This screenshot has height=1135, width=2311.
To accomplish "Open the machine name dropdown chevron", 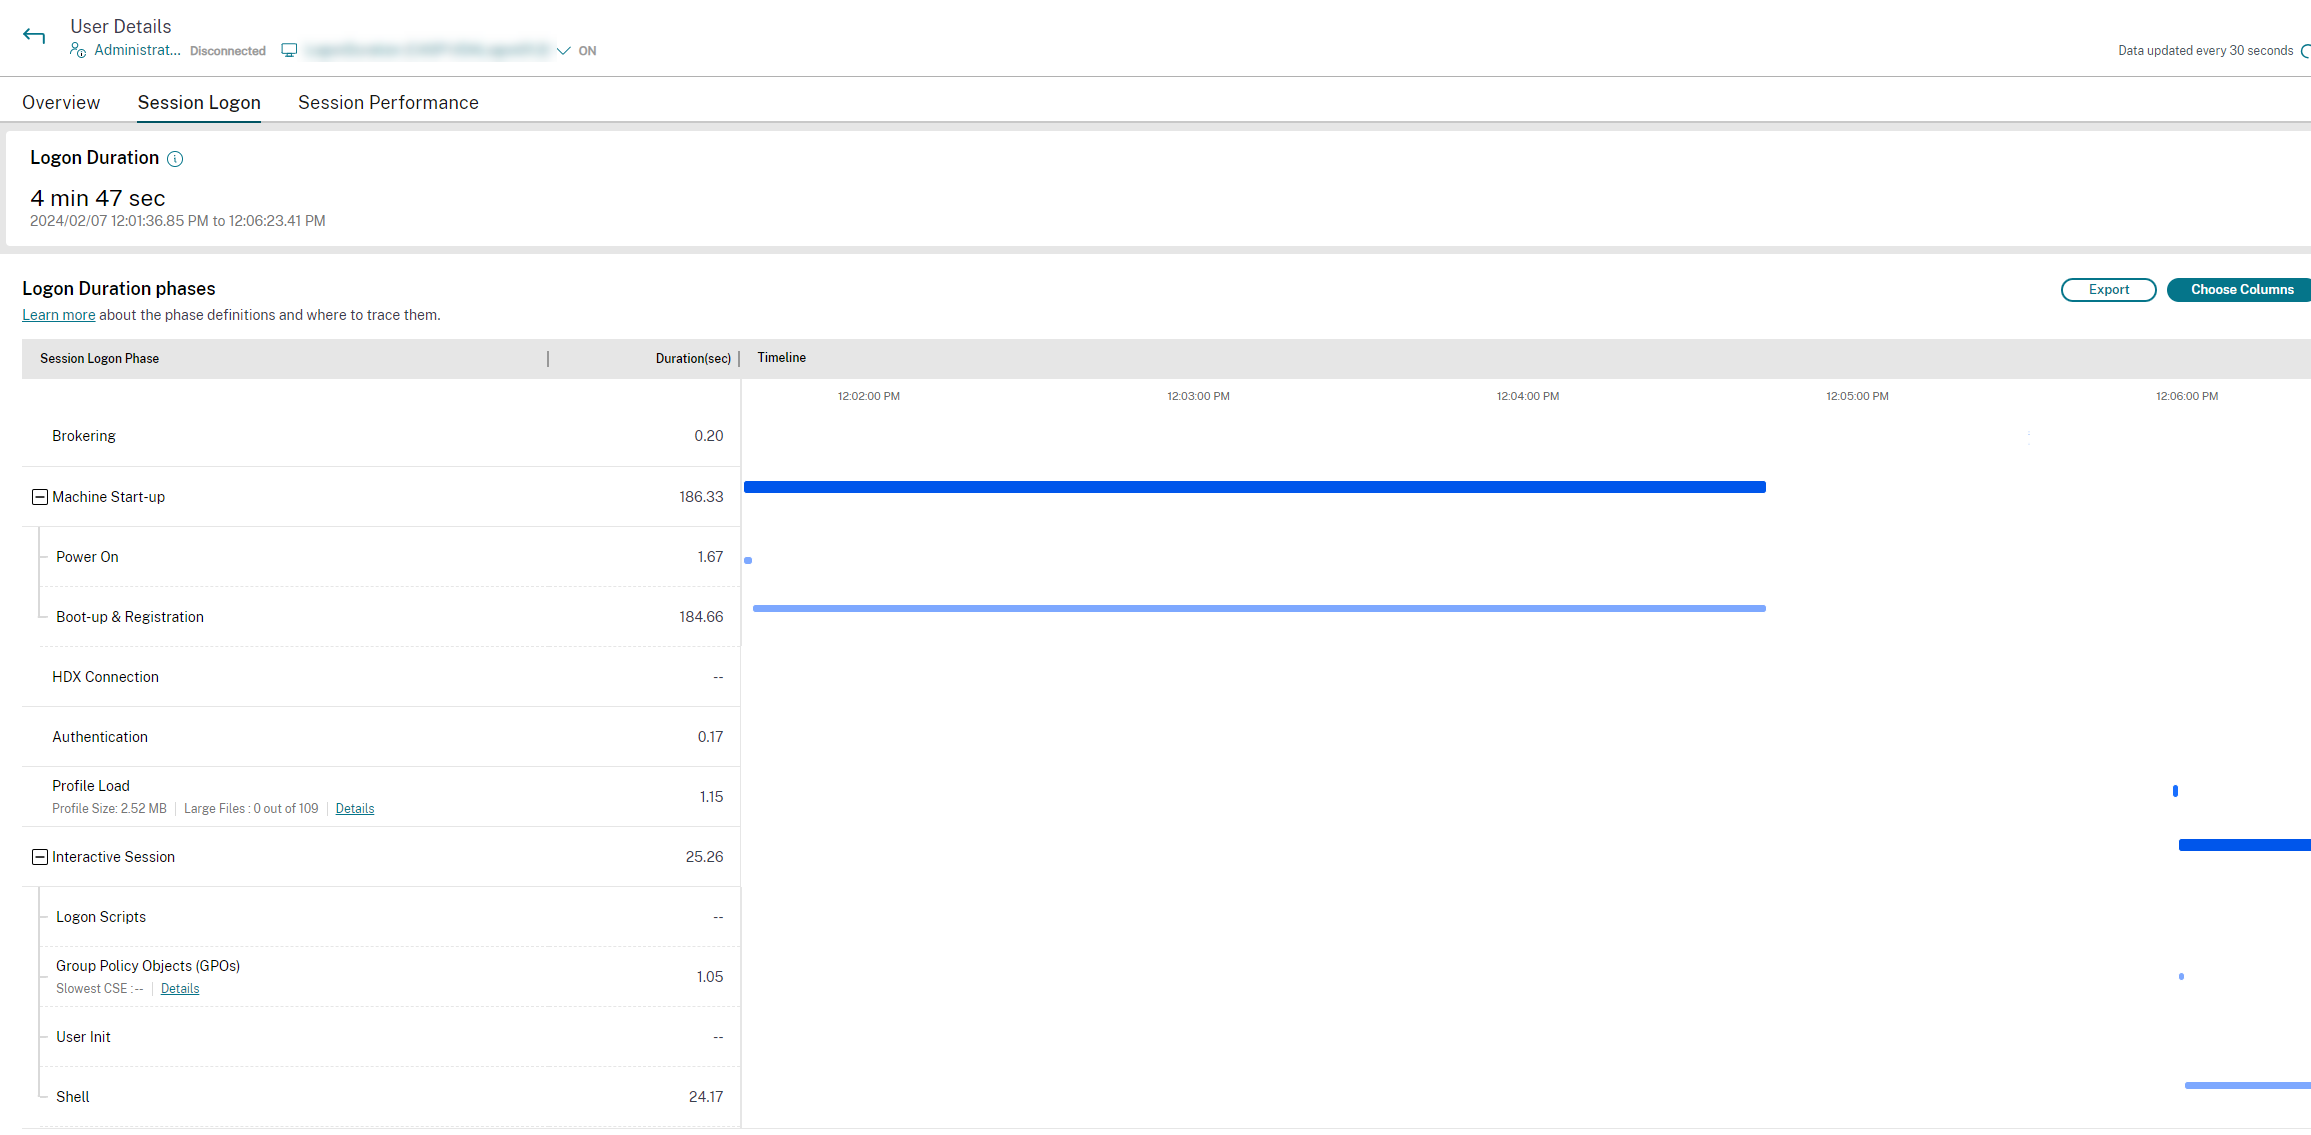I will point(563,51).
